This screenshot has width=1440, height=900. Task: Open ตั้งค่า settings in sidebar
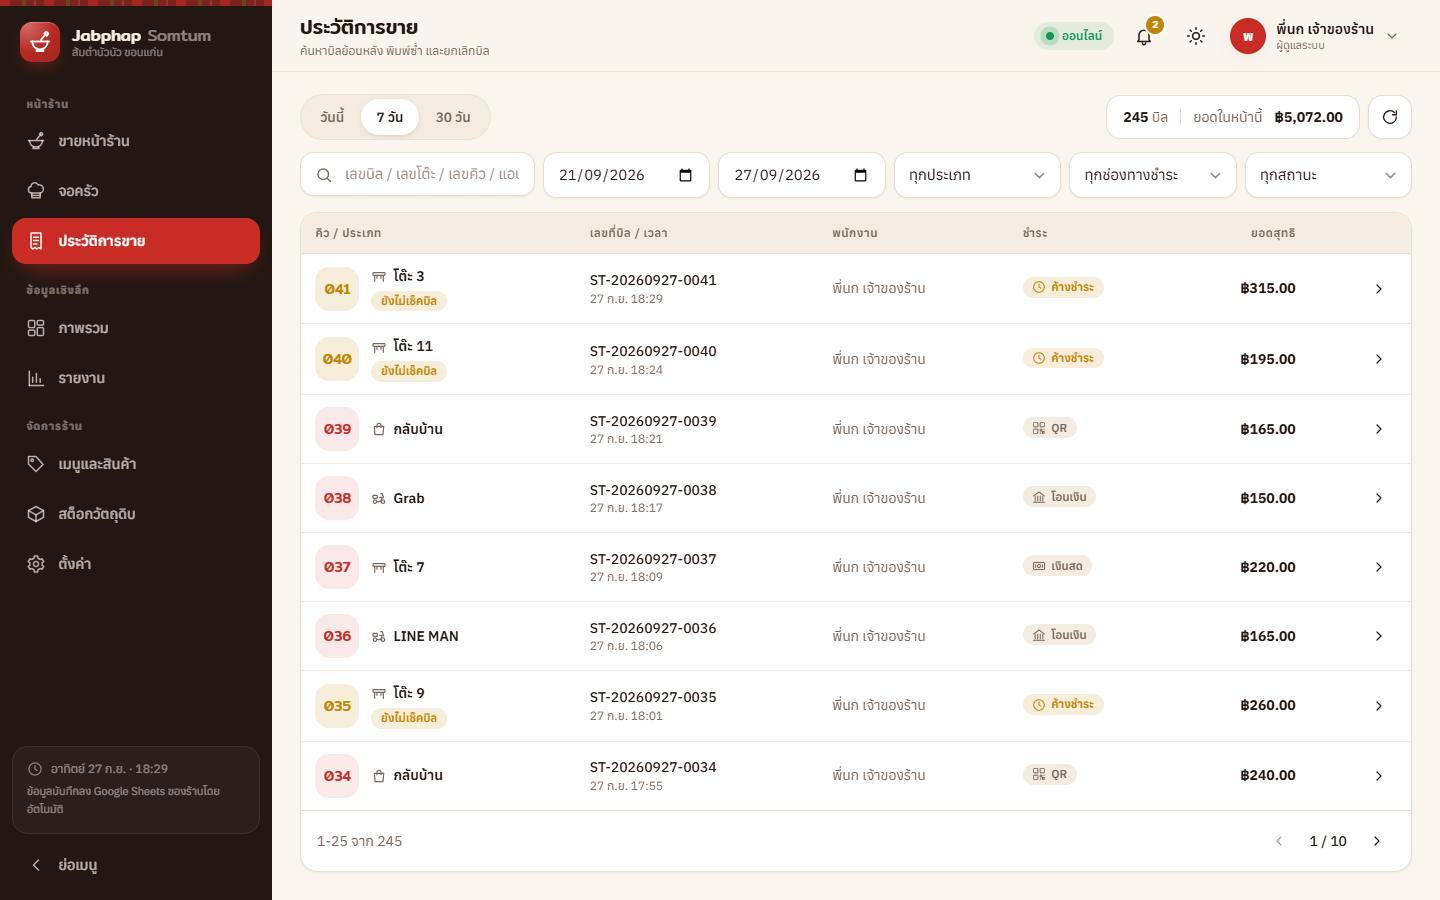[136, 564]
